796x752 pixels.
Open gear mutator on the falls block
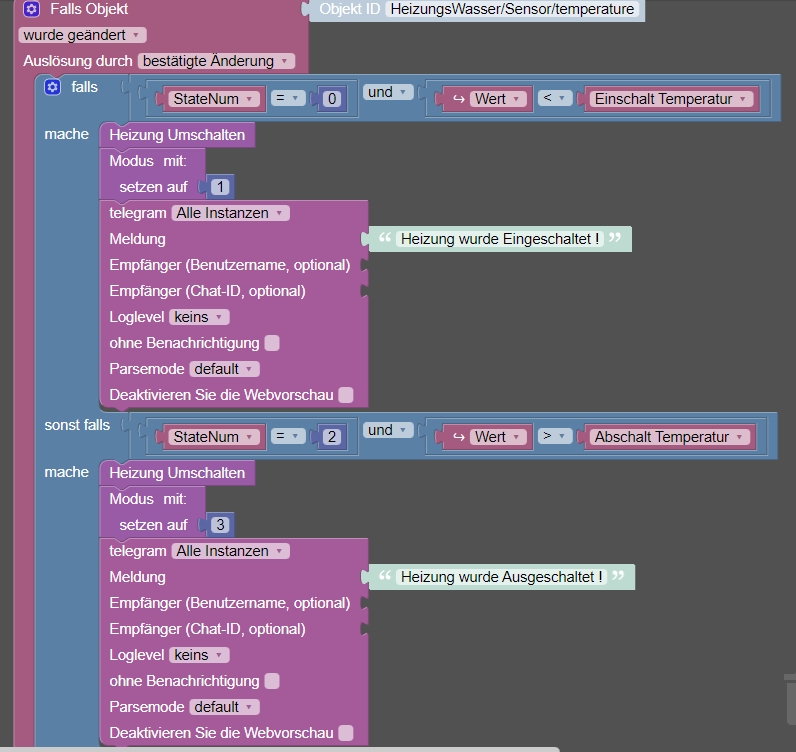click(x=52, y=87)
